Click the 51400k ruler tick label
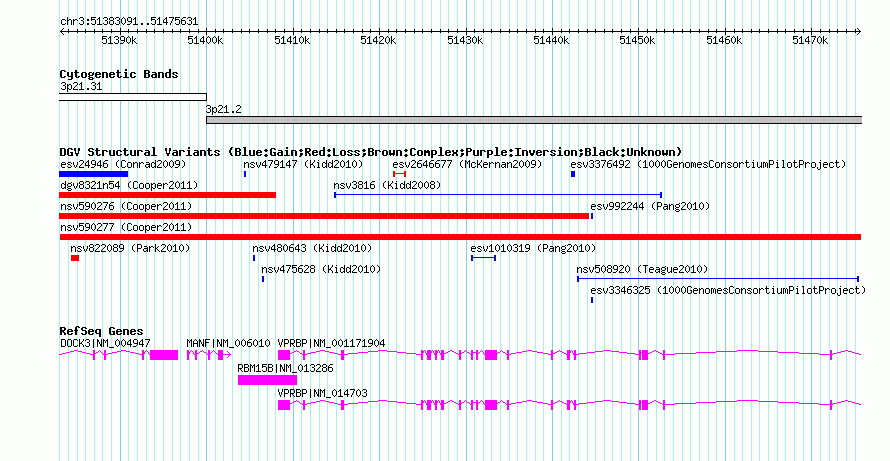 point(205,40)
